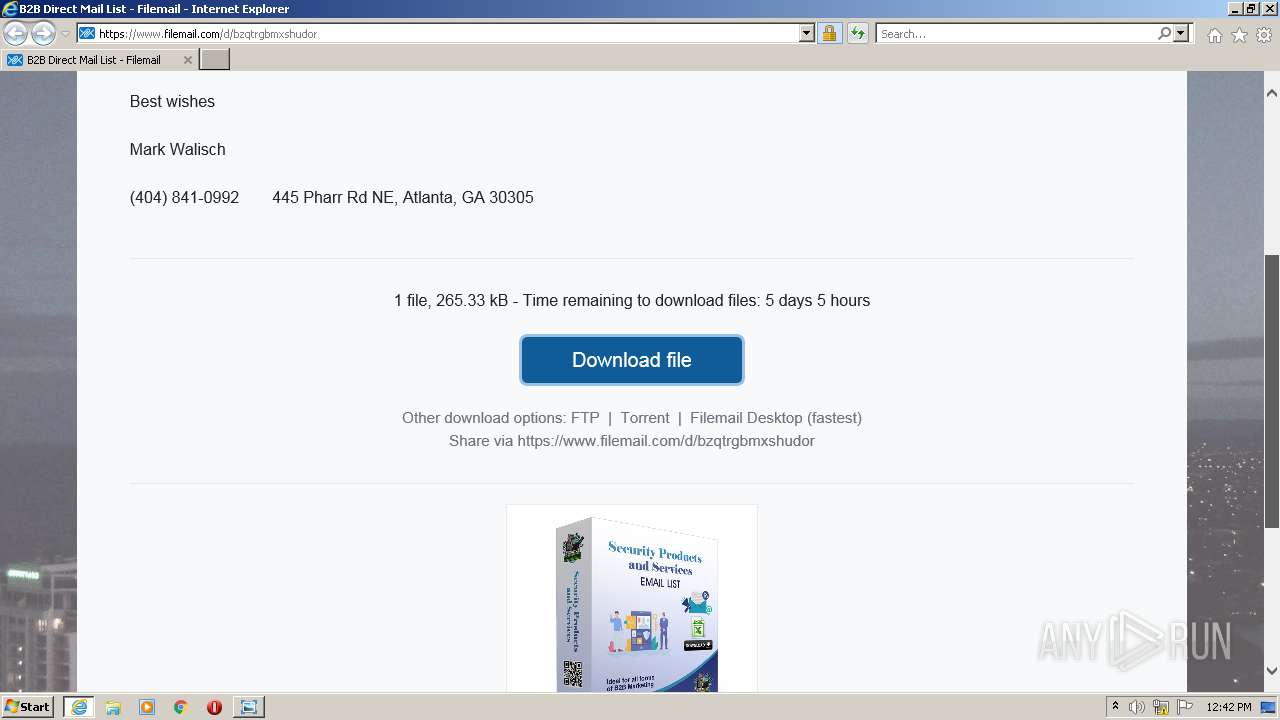Open the Home page icon
The image size is (1280, 720).
1214,35
